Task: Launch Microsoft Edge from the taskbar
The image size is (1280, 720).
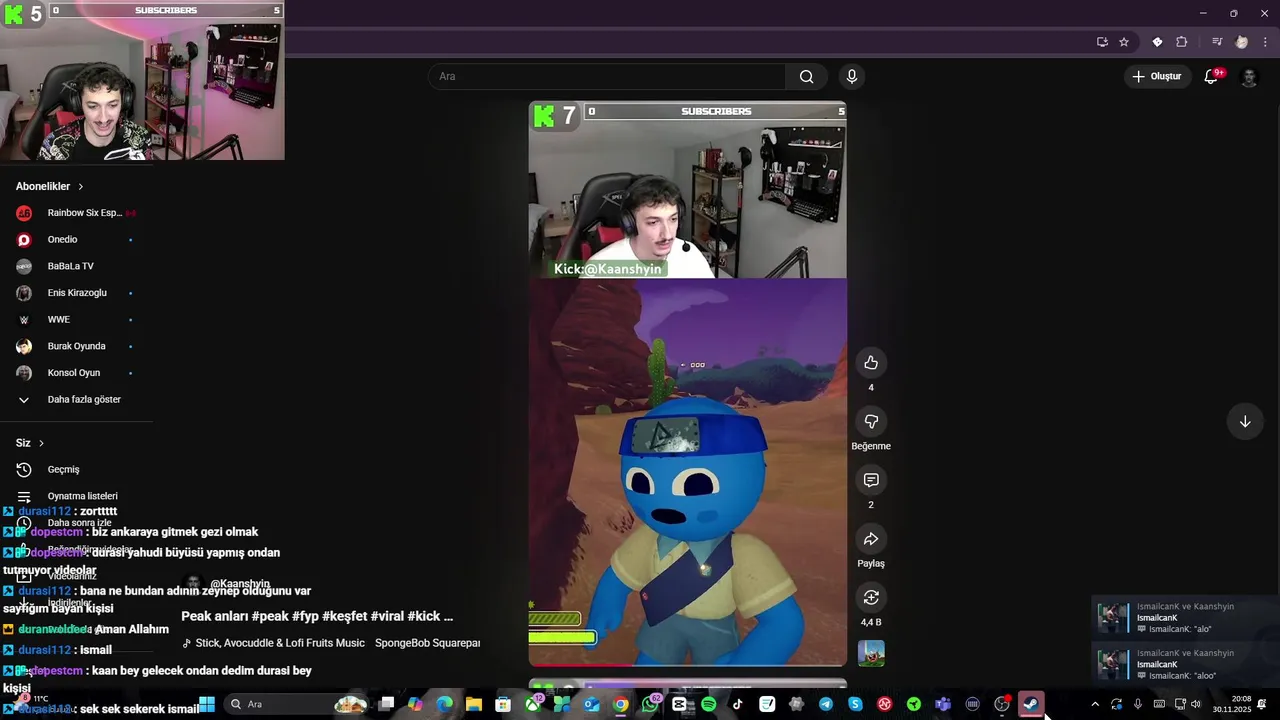Action: [445, 705]
